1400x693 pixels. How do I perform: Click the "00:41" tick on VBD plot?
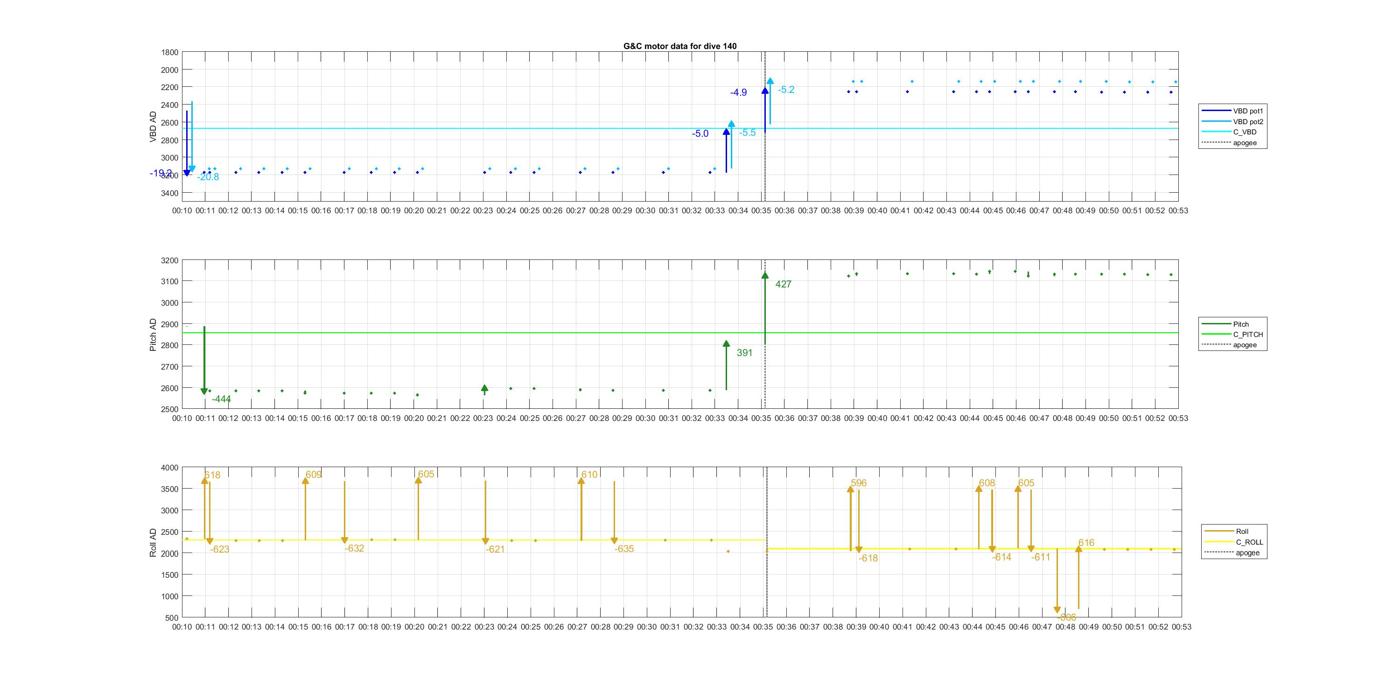point(900,211)
